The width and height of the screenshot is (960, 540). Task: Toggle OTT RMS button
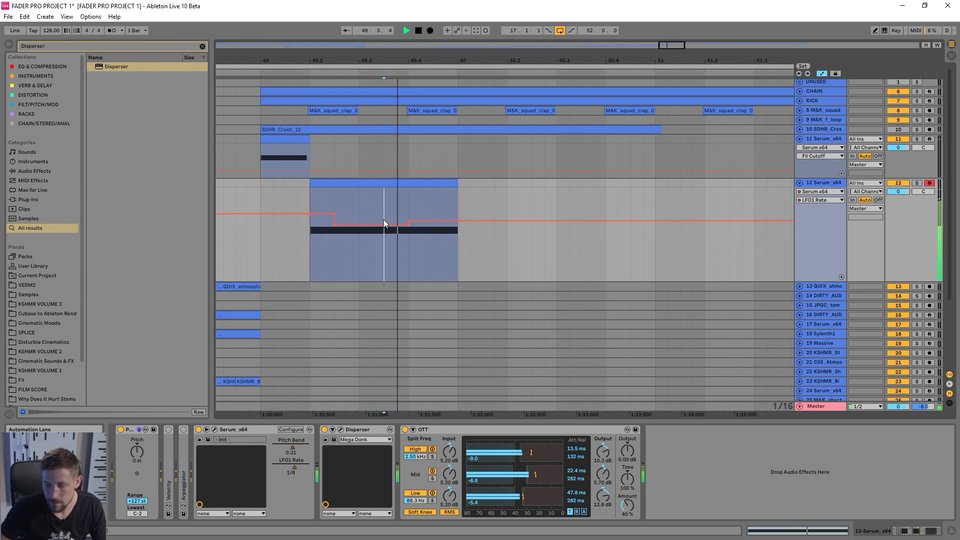point(449,512)
